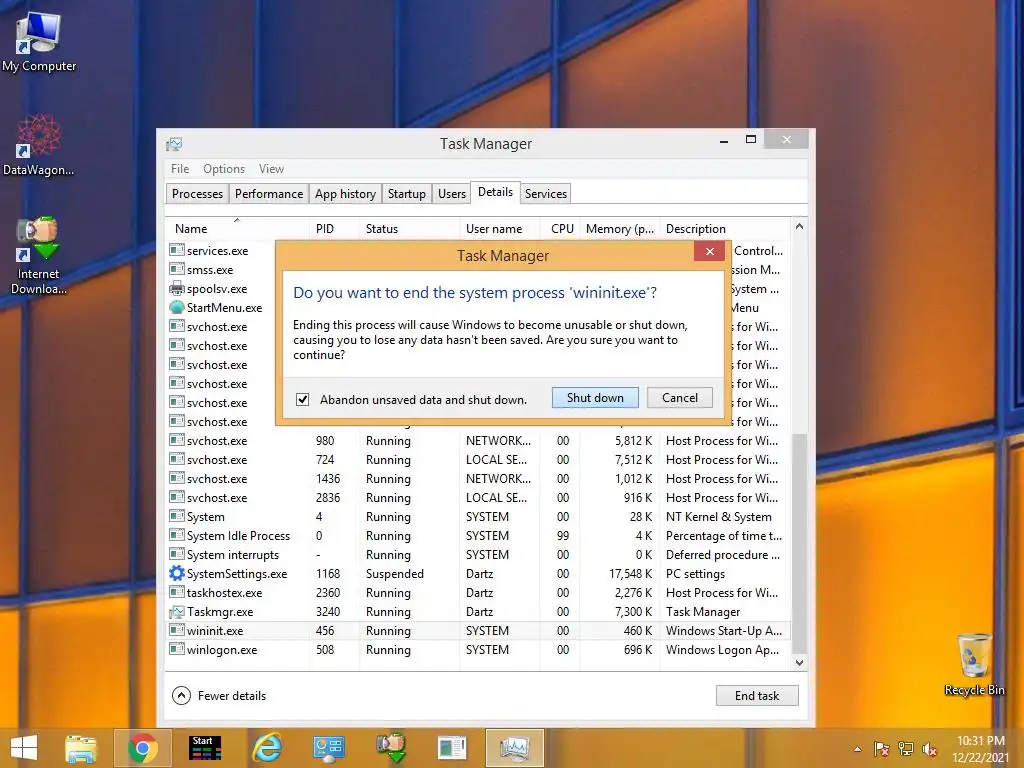Open the Start menu app on taskbar
Viewport: 1024px width, 768px height.
coord(204,748)
